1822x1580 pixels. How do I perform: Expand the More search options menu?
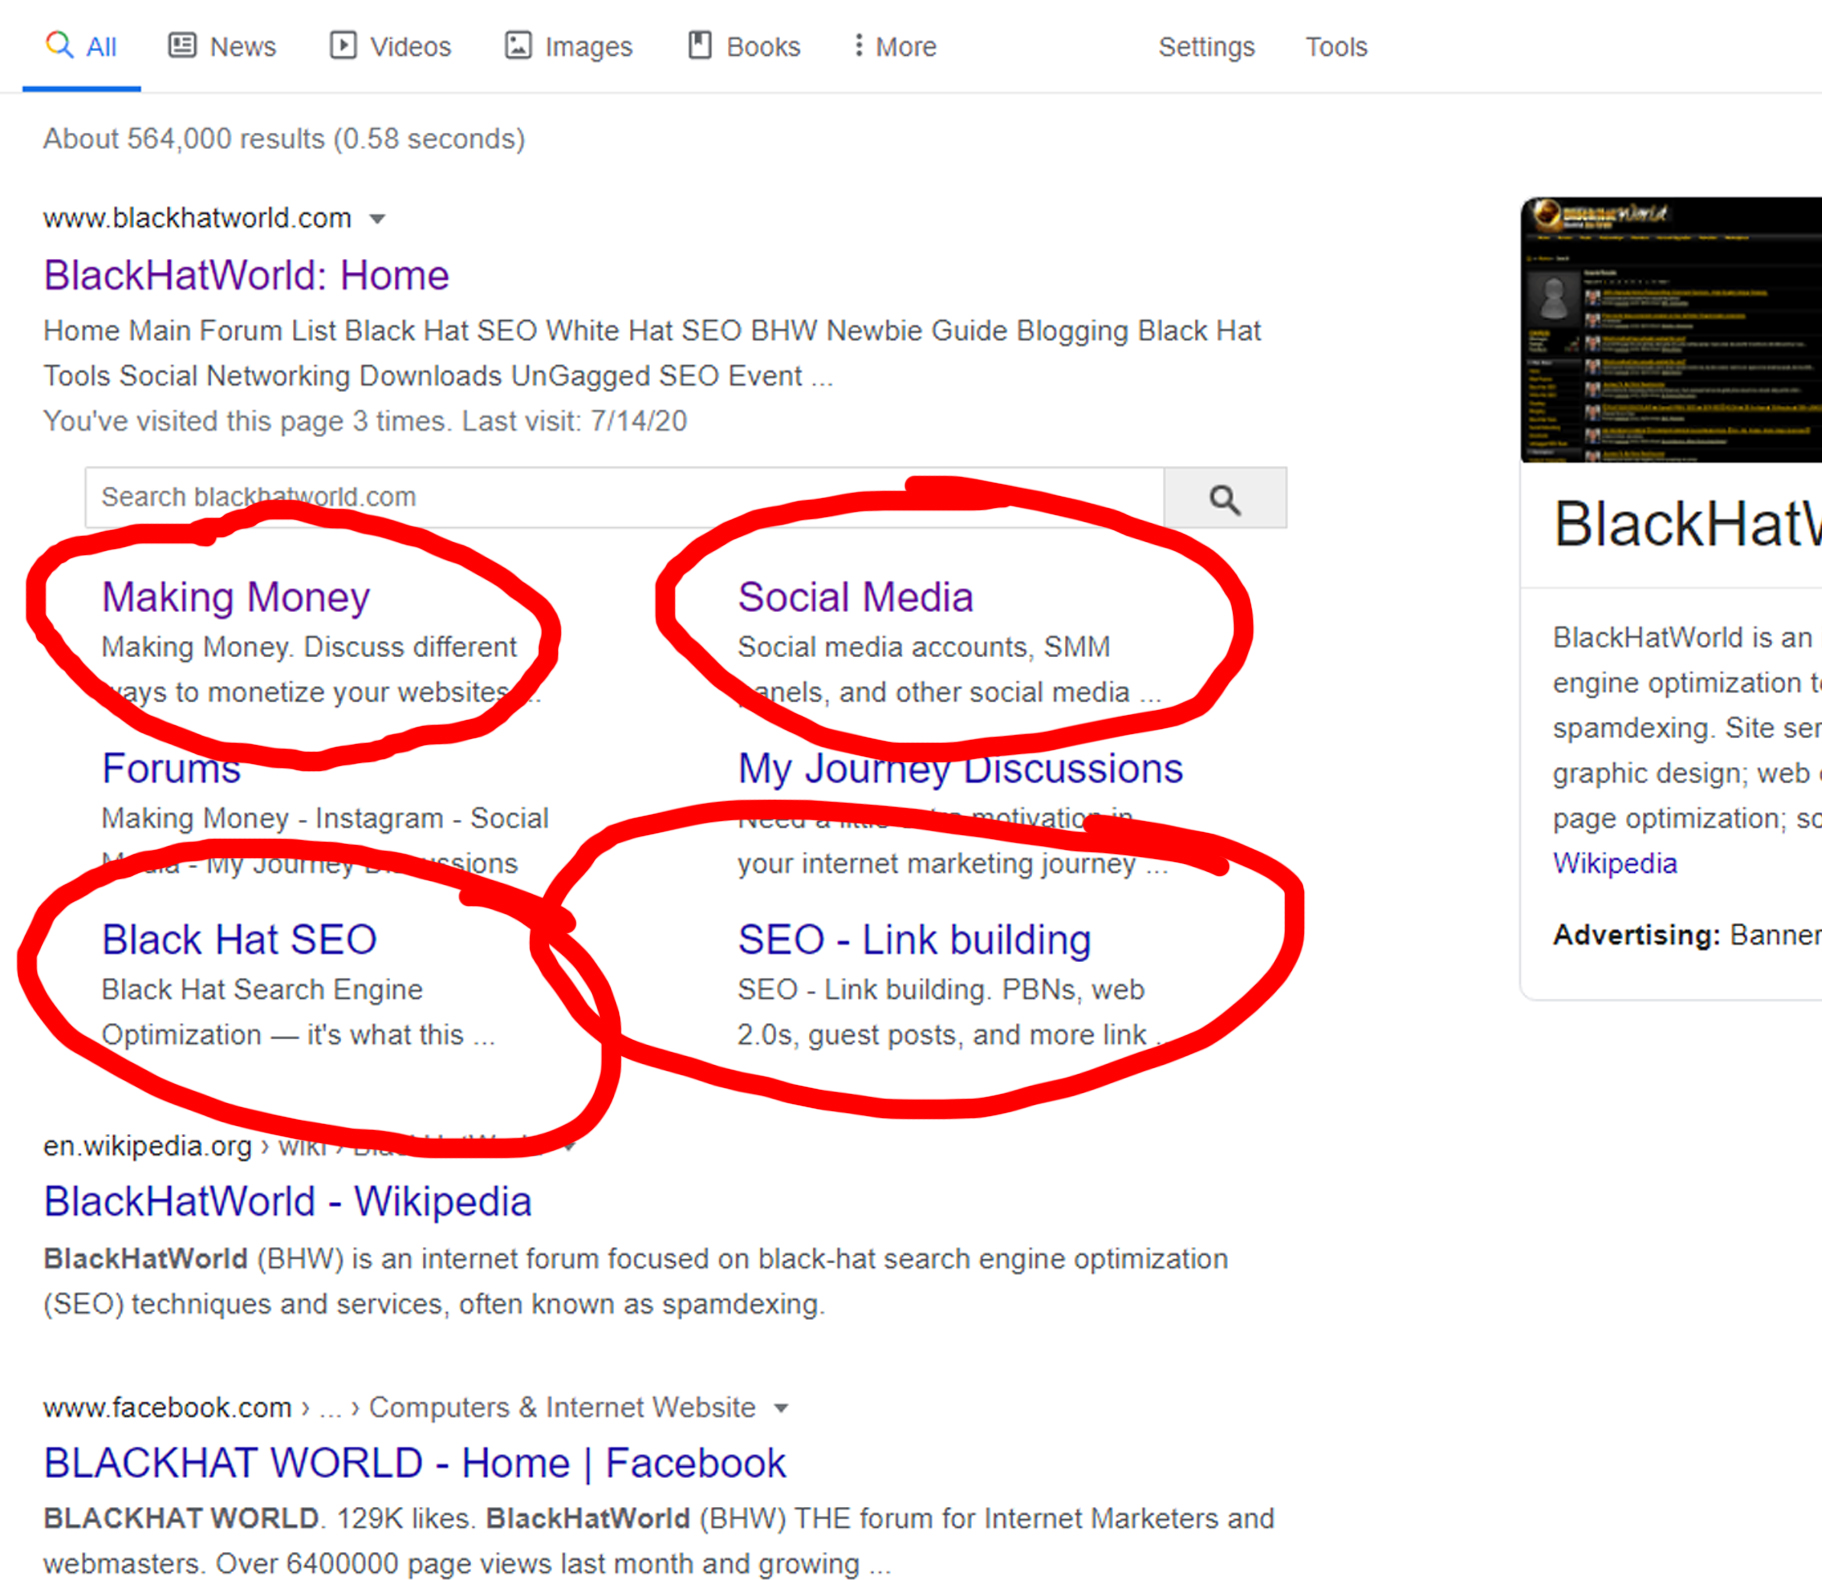(x=895, y=47)
